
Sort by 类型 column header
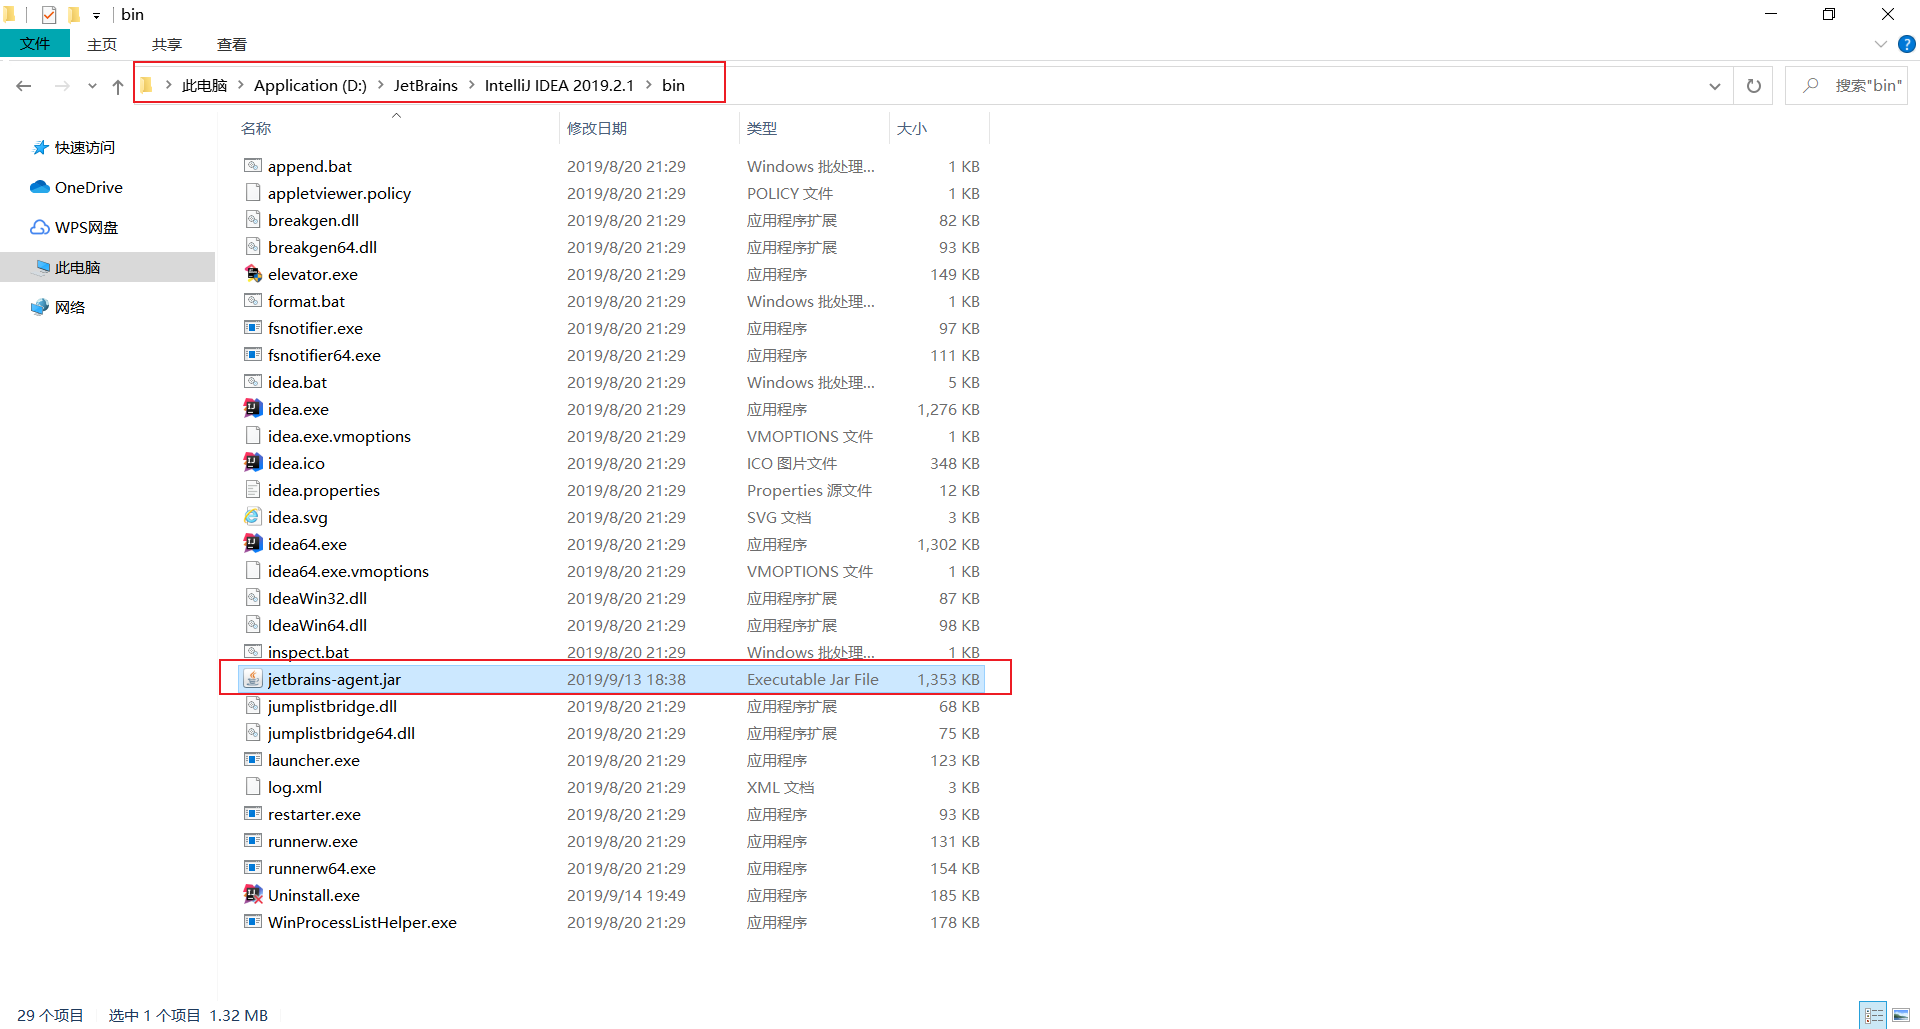762,128
